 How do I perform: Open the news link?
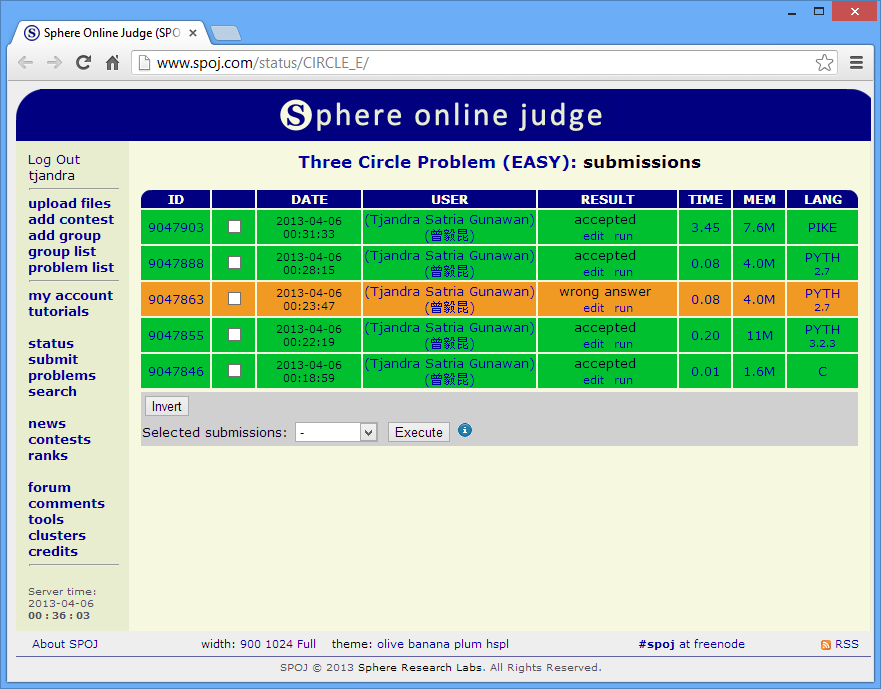[47, 424]
